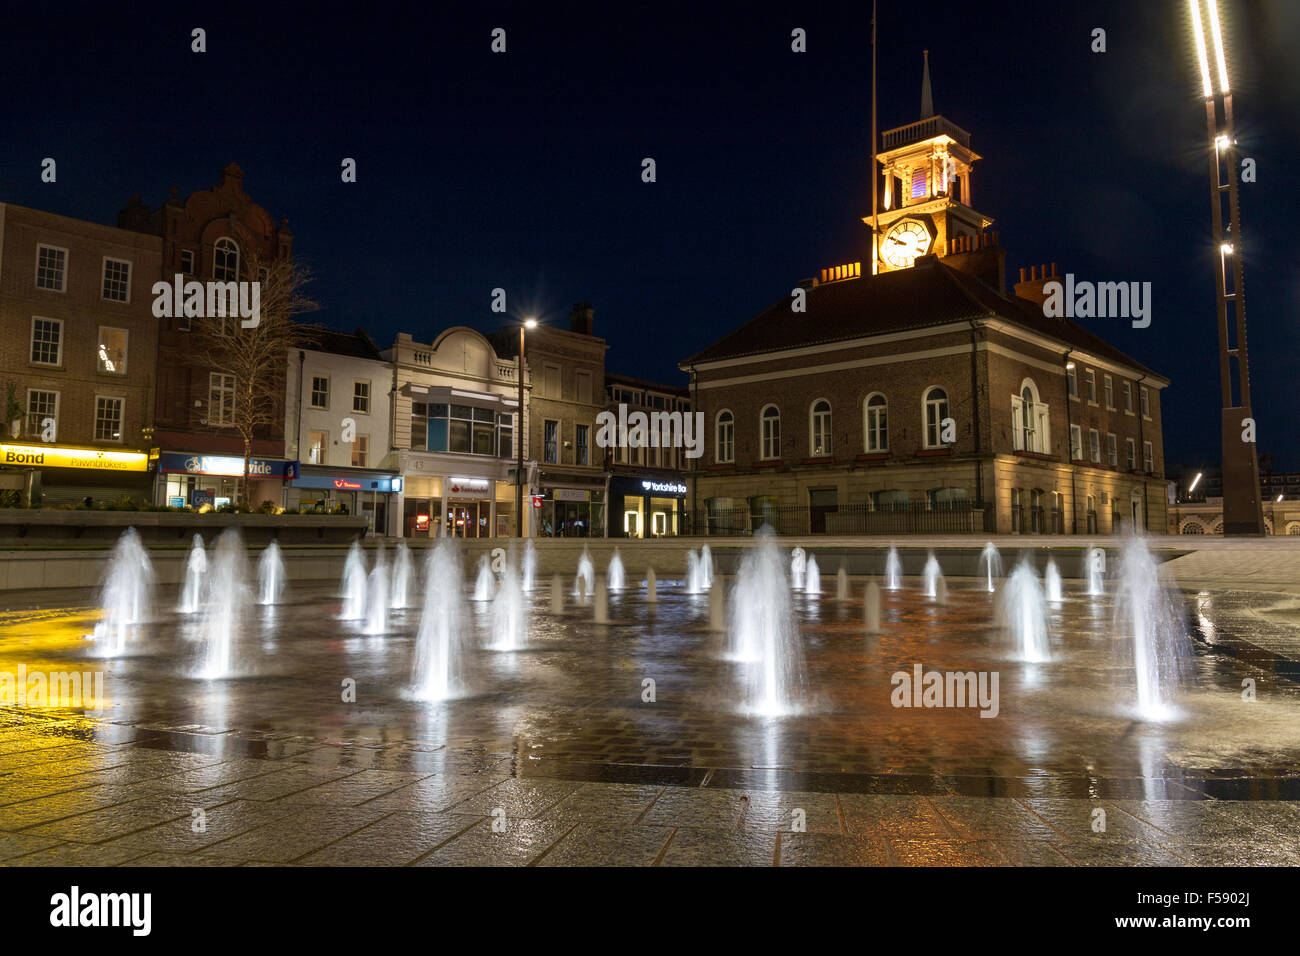1300x956 pixels.
Task: Click the blue Nationwide shop sign
Action: [228, 466]
